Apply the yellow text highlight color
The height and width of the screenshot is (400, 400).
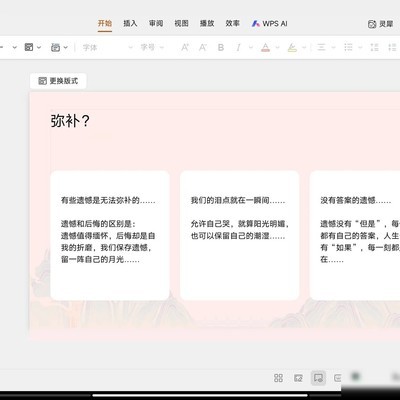[x=292, y=48]
